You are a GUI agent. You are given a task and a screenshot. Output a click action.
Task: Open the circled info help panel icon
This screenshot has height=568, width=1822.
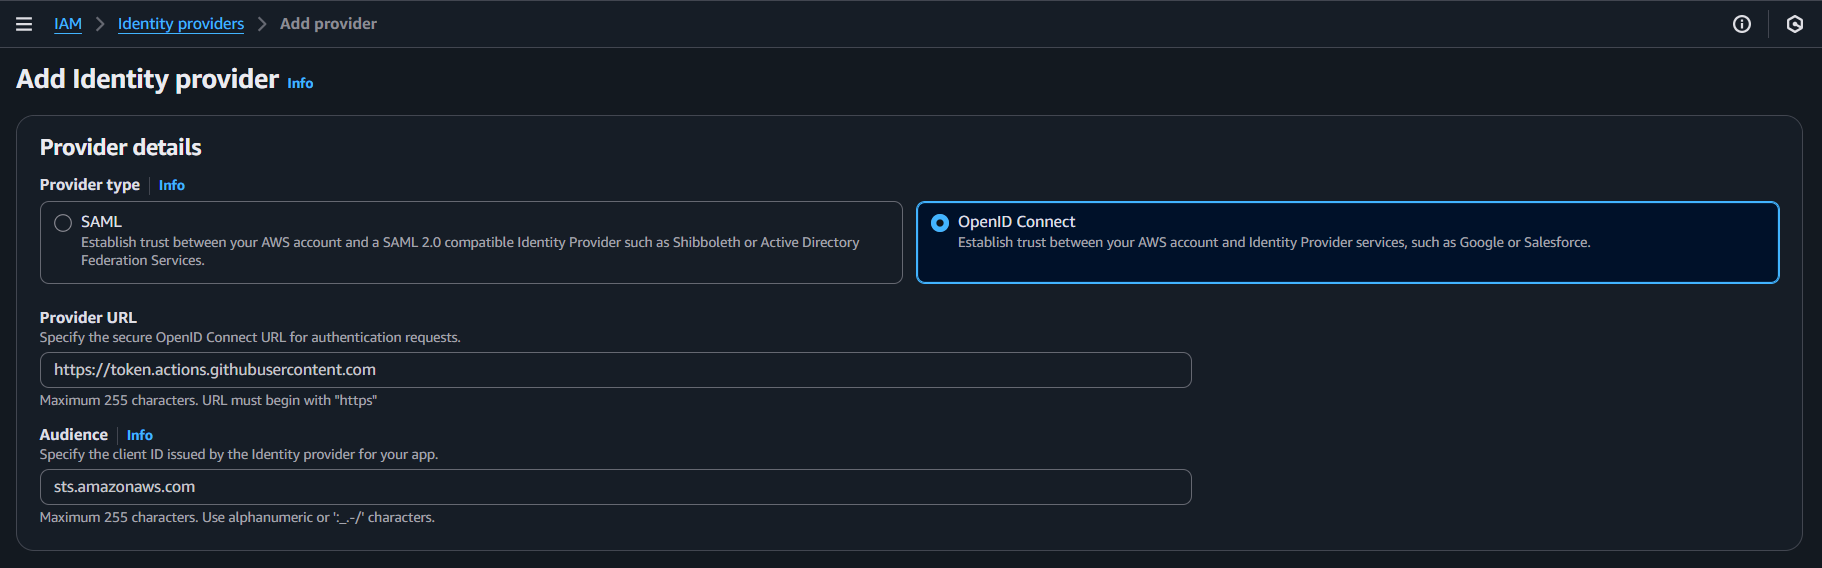coord(1742,24)
